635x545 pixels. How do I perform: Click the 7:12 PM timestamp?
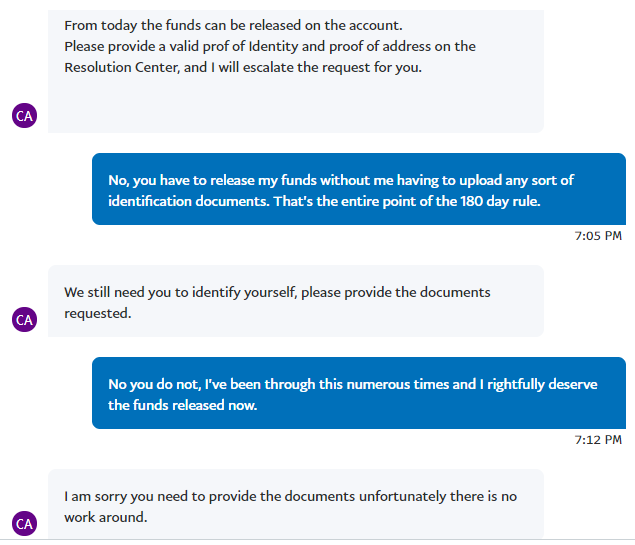(x=598, y=440)
